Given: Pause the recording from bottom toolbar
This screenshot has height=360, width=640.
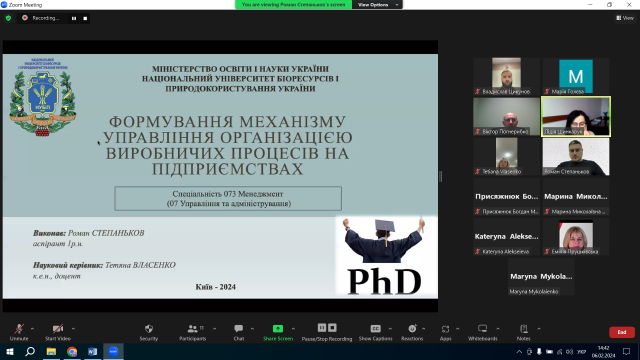Looking at the screenshot, I should [322, 328].
